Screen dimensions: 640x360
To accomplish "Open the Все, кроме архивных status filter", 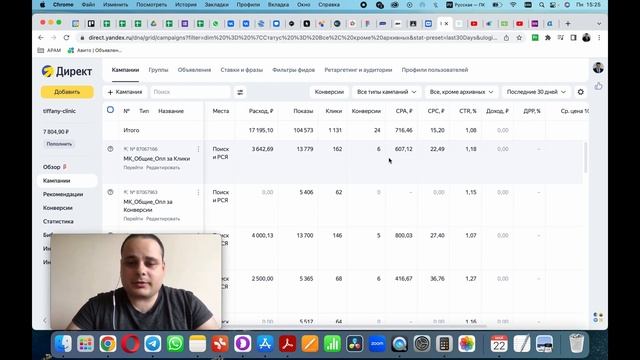I will [461, 92].
